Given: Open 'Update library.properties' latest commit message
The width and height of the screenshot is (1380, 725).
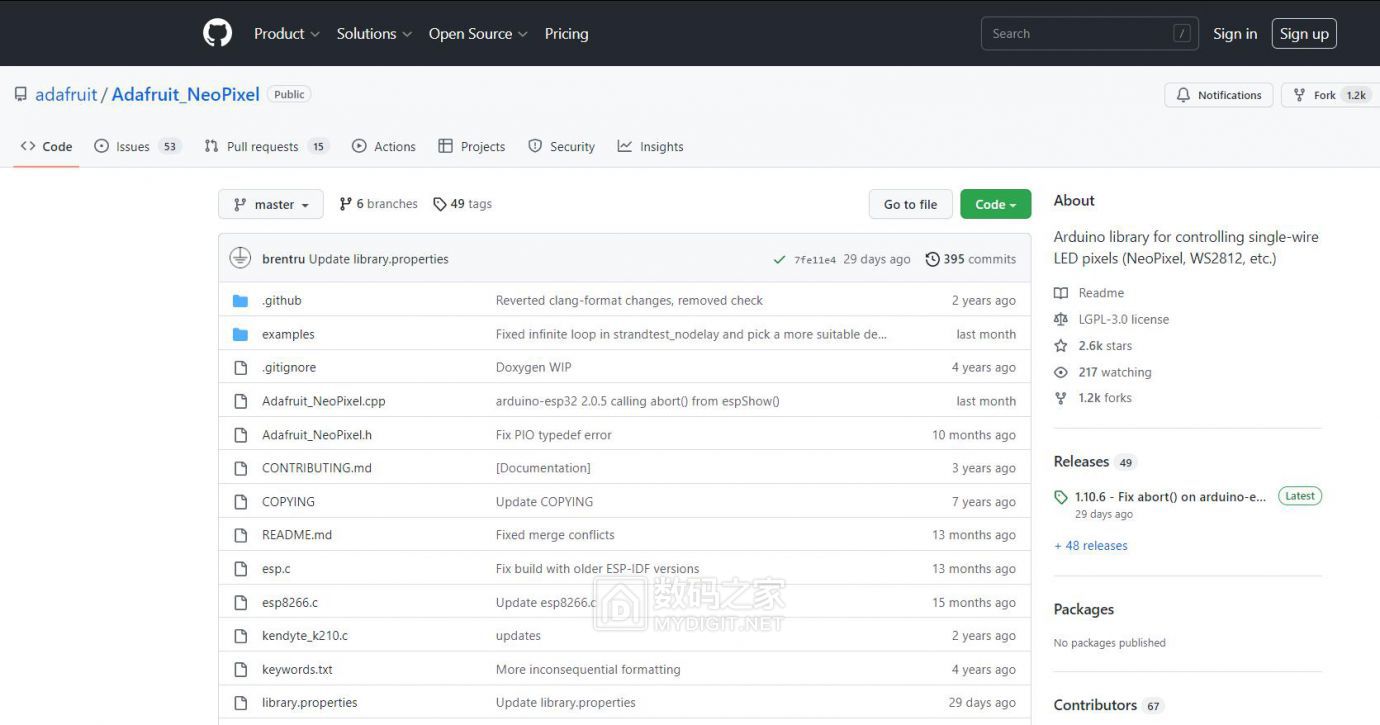Looking at the screenshot, I should pyautogui.click(x=378, y=259).
